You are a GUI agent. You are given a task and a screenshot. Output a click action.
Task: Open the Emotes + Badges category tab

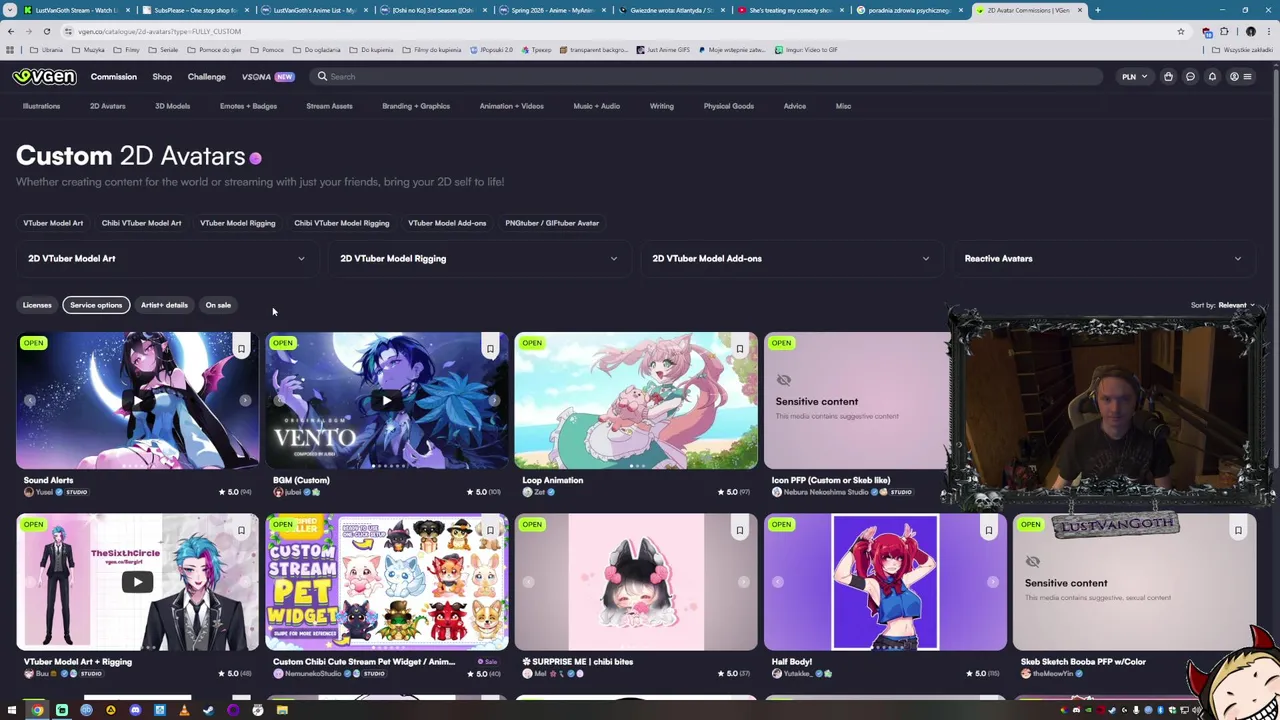point(248,106)
